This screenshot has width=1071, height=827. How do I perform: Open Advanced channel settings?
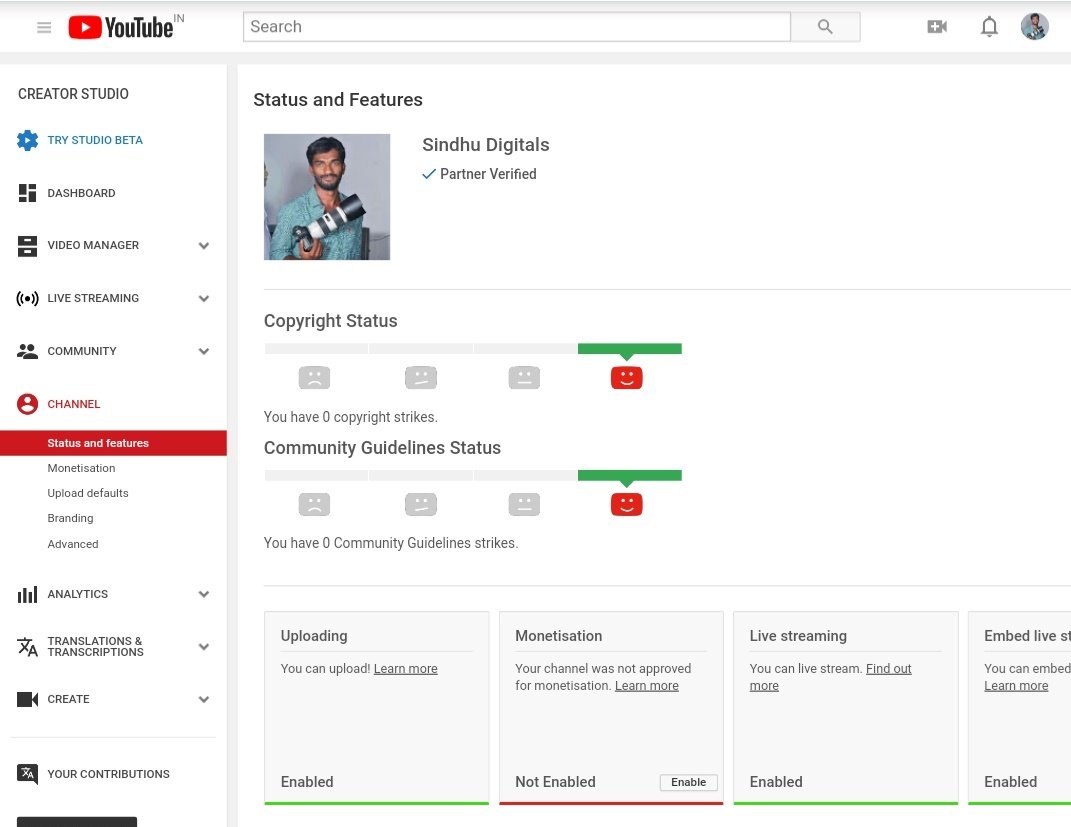(73, 544)
